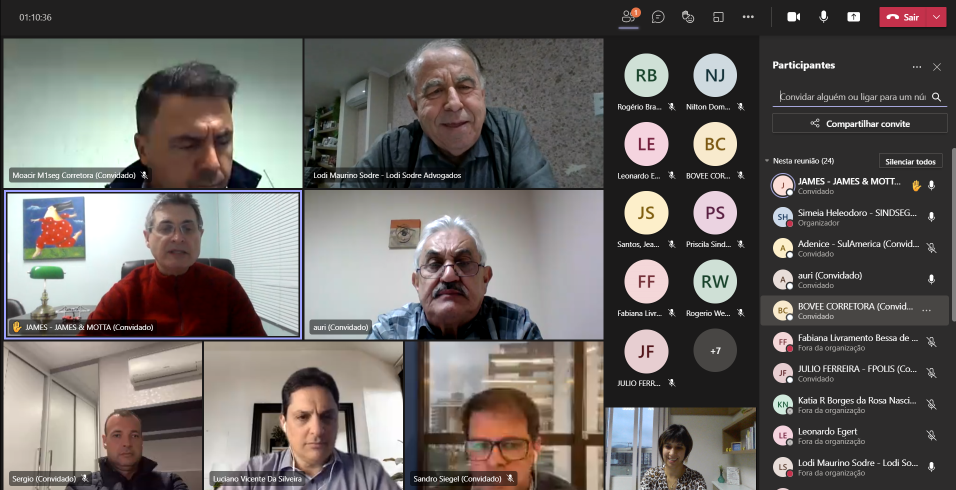Viewport: 956px width, 490px height.
Task: Click the 'Silenciar todos' button
Action: [x=910, y=161]
